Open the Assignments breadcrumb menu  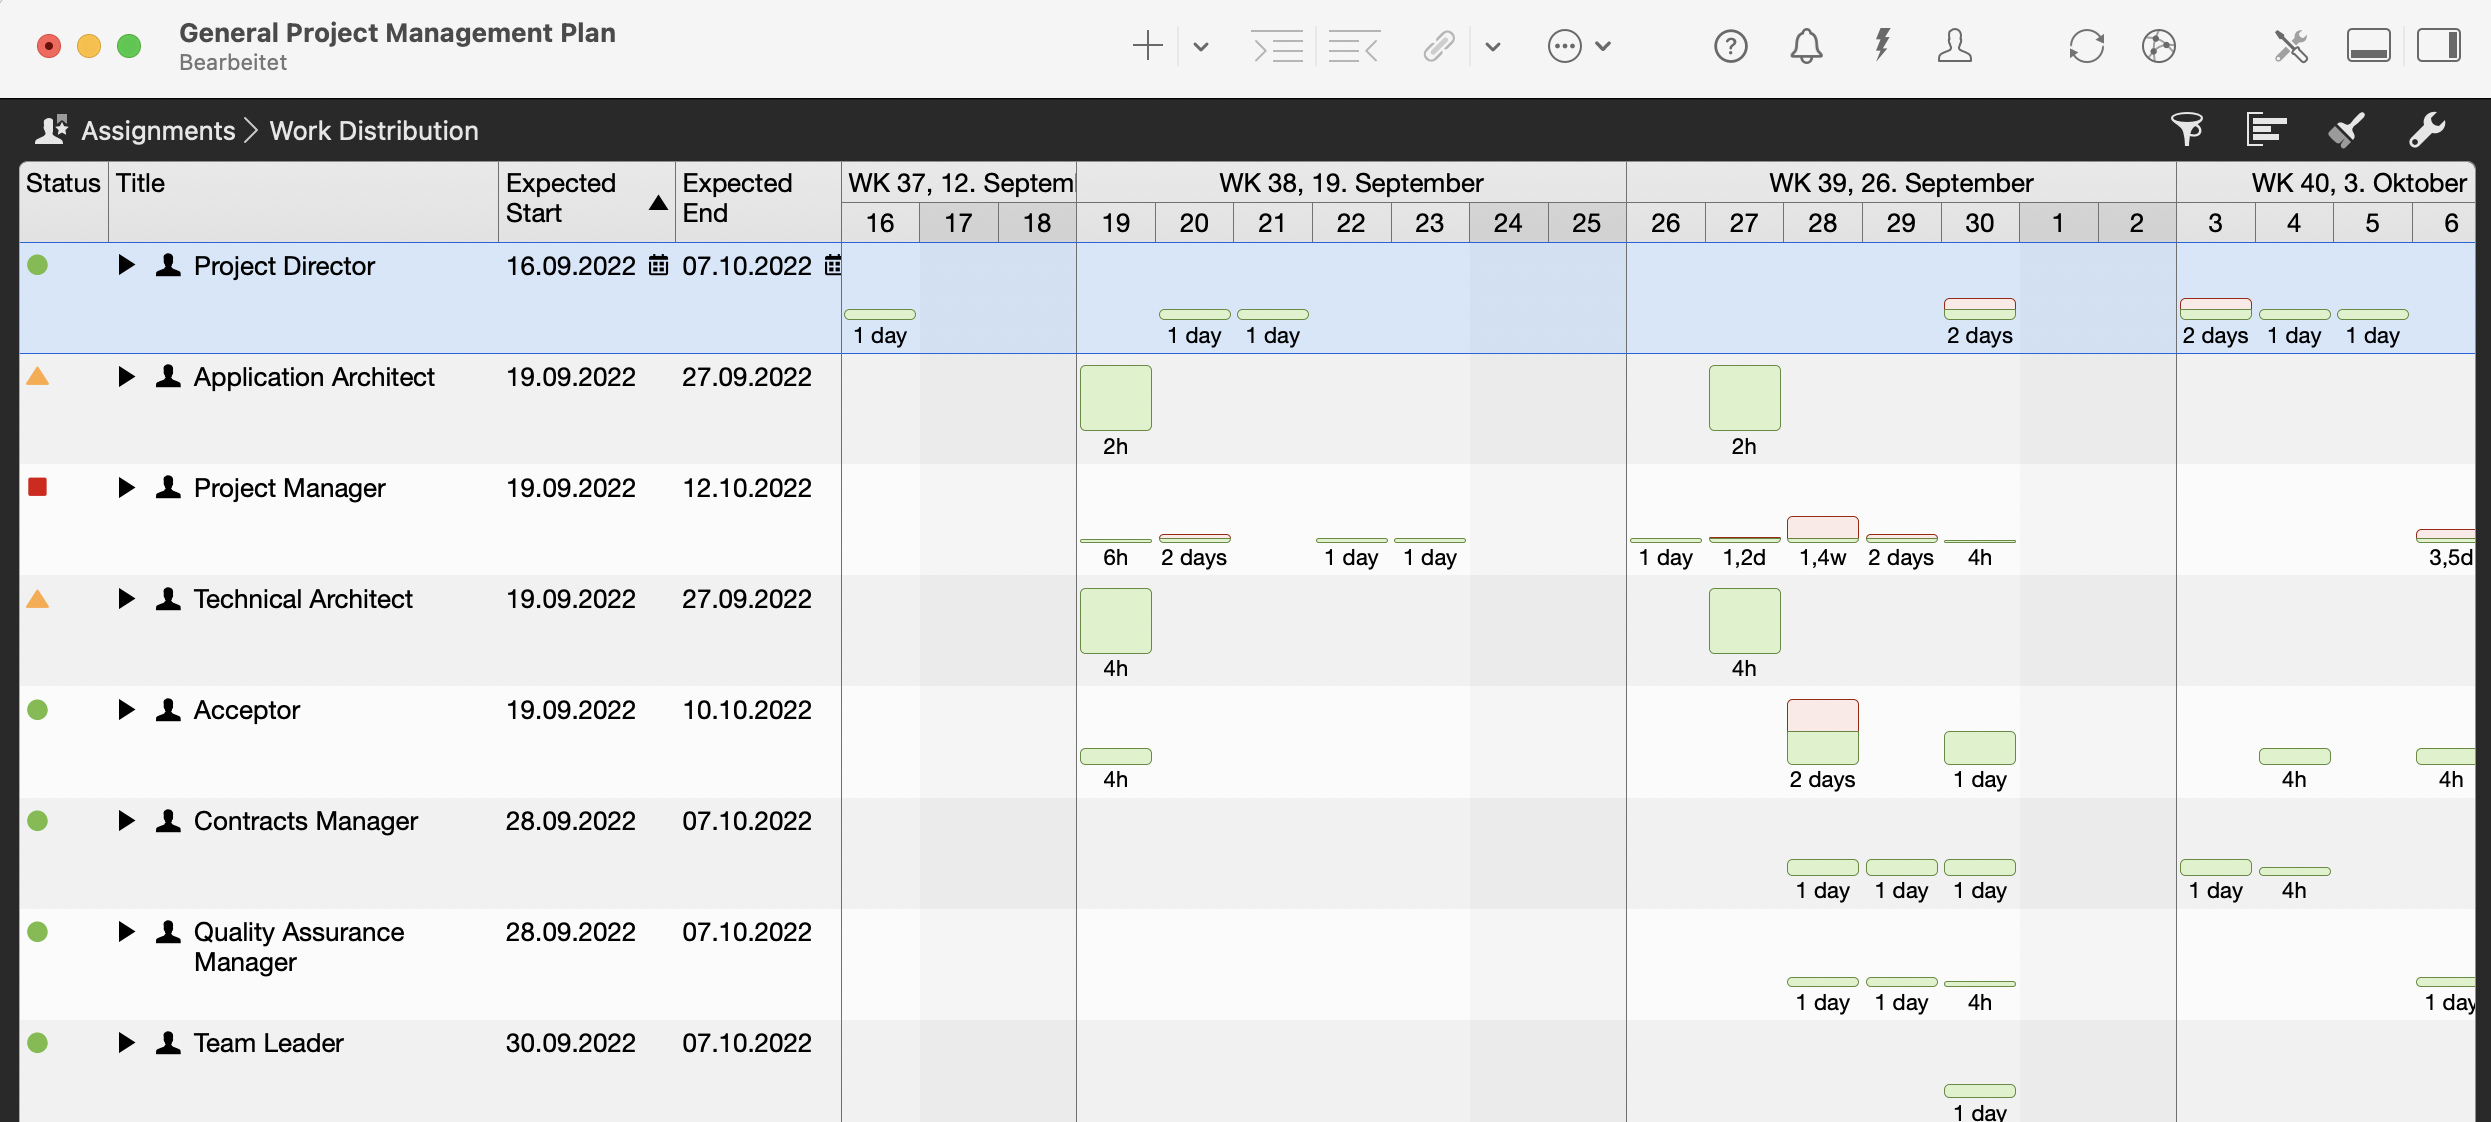tap(158, 131)
